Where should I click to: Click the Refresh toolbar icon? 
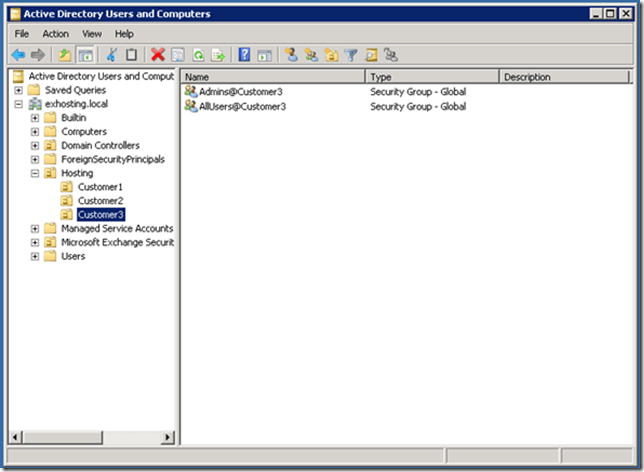tap(198, 55)
